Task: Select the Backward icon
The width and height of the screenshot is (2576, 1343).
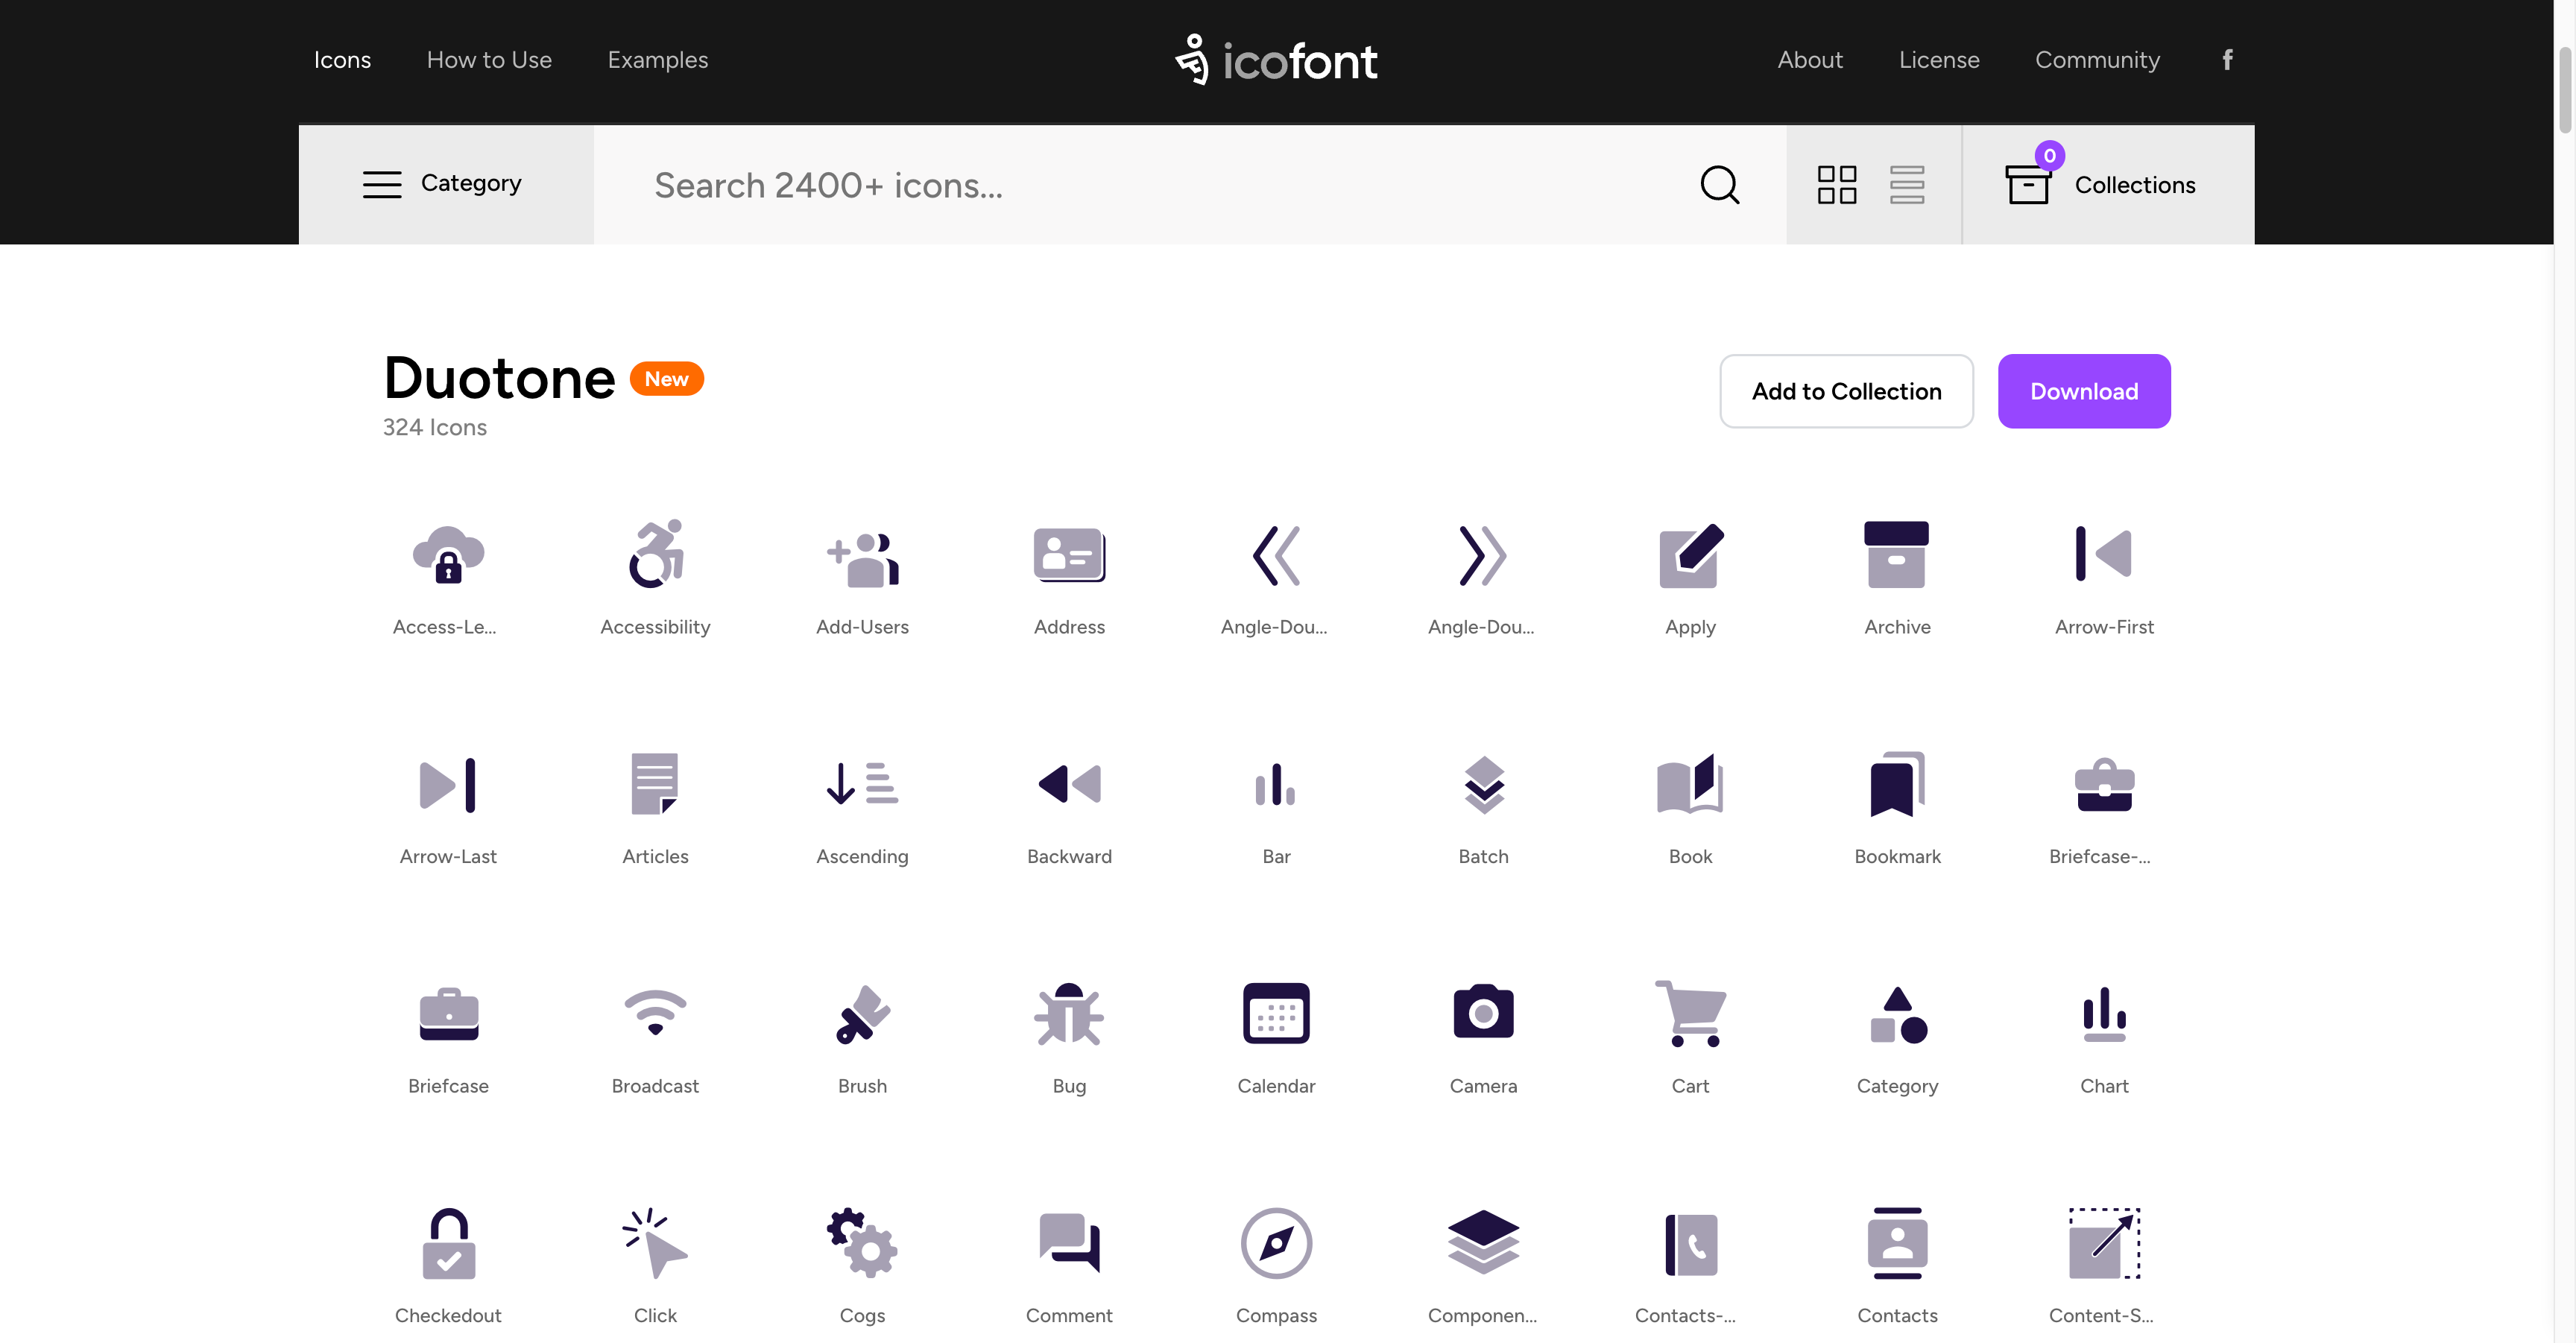Action: click(x=1069, y=784)
